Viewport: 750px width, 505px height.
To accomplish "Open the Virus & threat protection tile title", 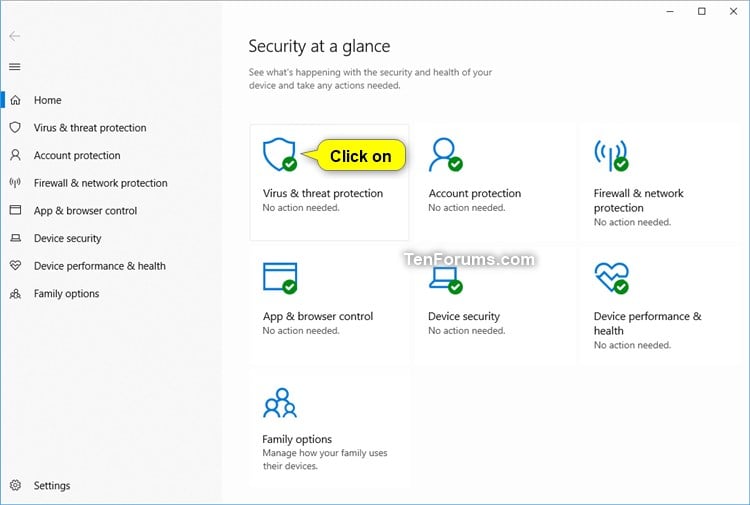I will point(323,193).
